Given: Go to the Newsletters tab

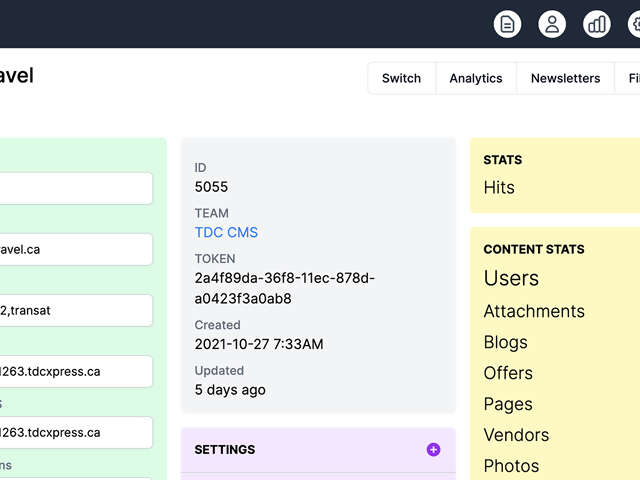Looking at the screenshot, I should click(x=565, y=78).
